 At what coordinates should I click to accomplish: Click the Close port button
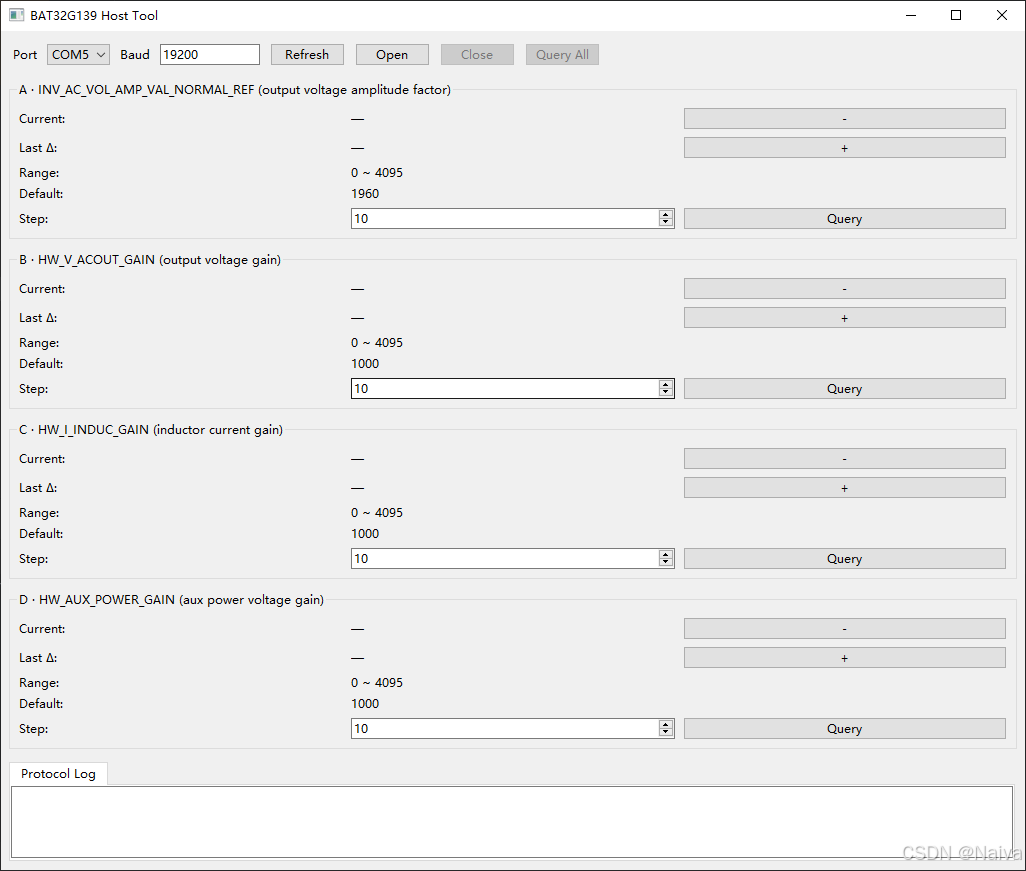pos(477,55)
